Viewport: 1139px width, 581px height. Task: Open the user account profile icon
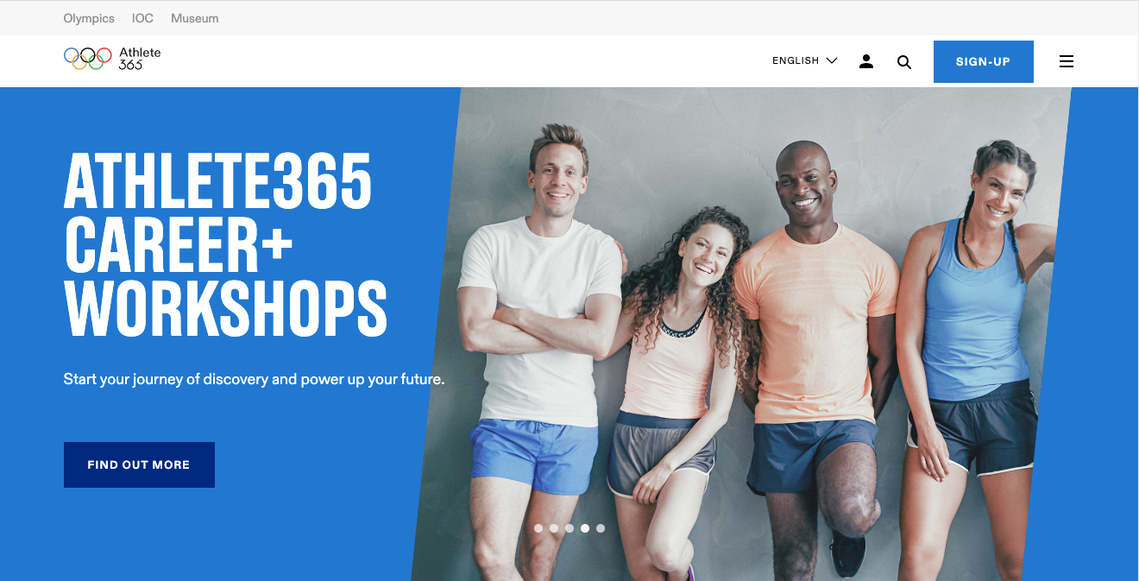[866, 61]
